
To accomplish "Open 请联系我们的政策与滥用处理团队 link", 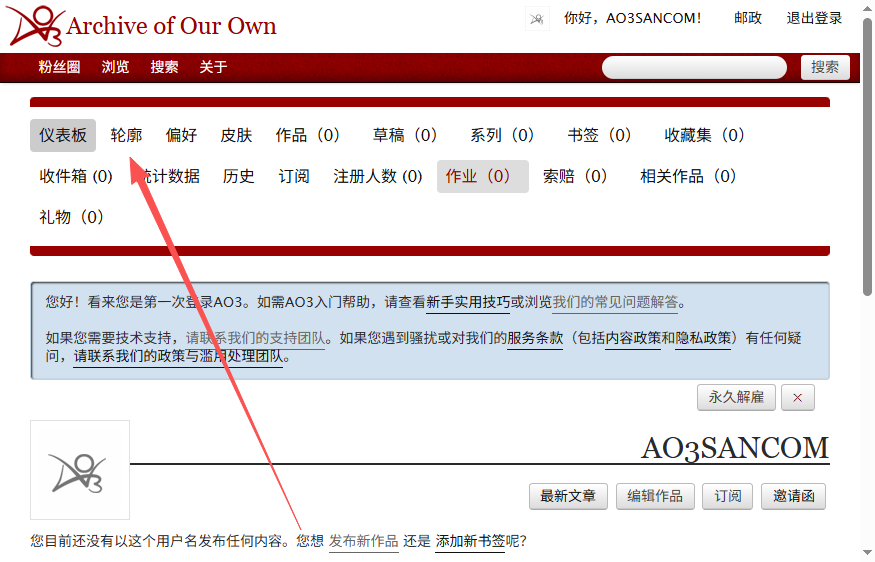I will tap(179, 356).
